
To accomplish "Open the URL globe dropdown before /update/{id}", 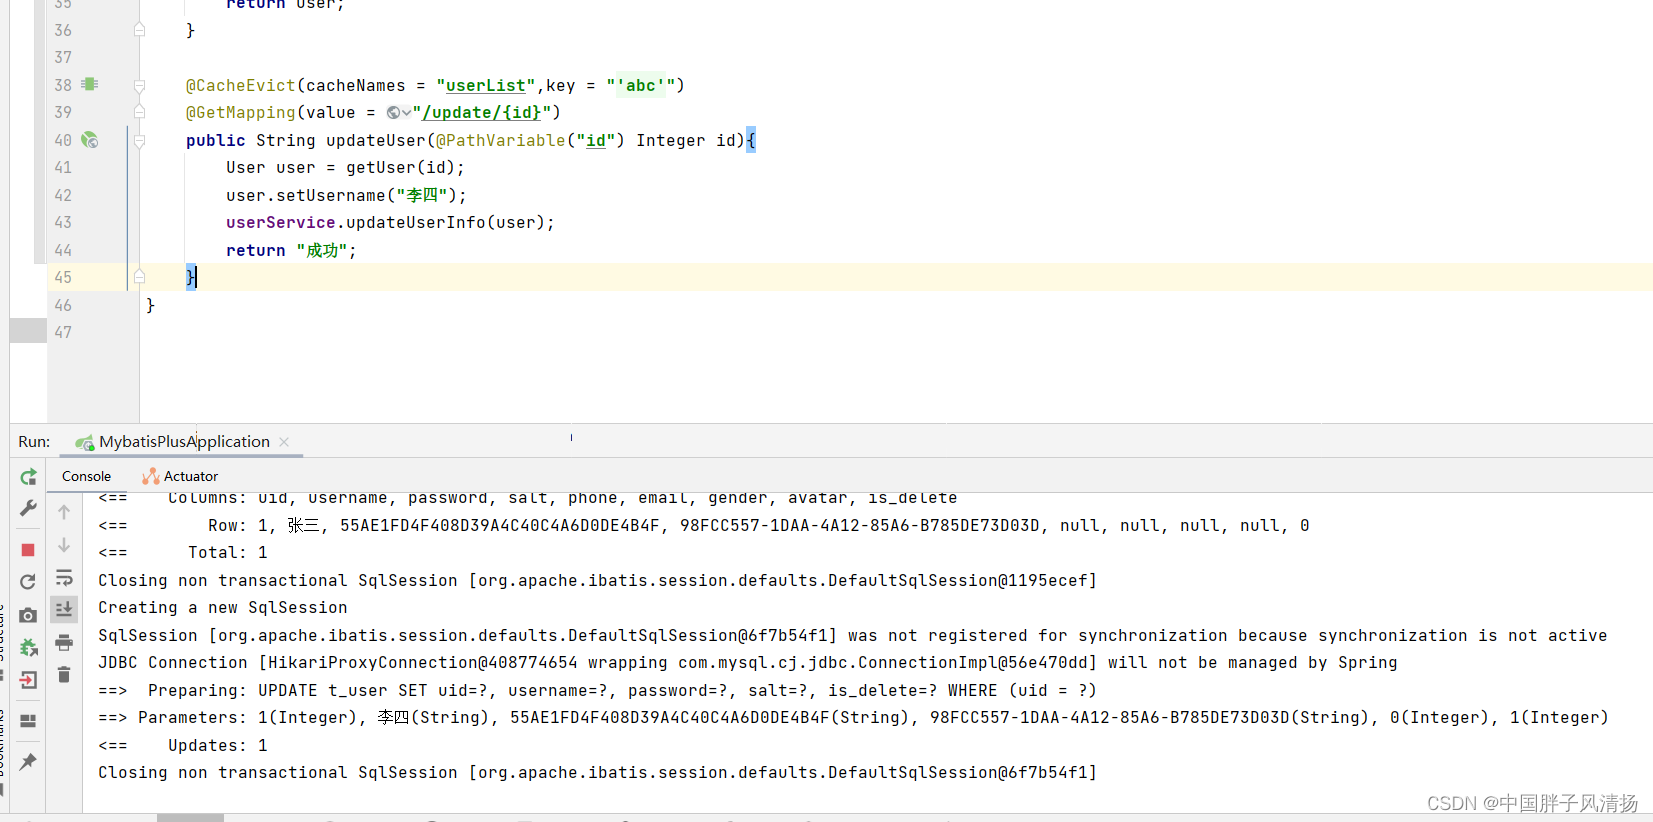I will click(398, 113).
